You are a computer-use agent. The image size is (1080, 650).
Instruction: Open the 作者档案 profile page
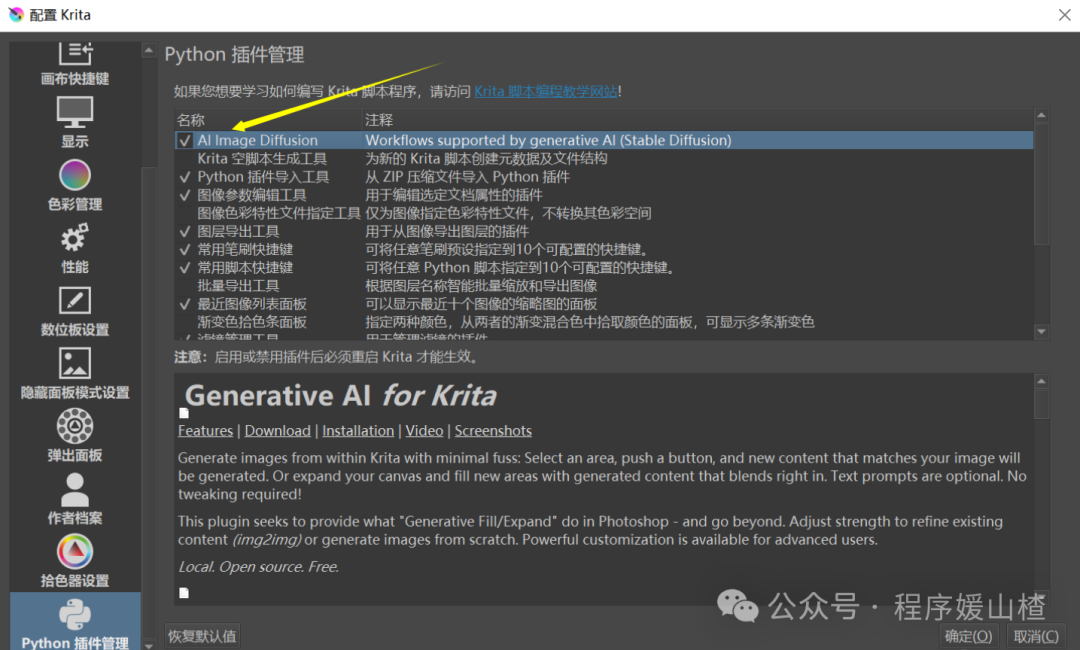point(75,499)
